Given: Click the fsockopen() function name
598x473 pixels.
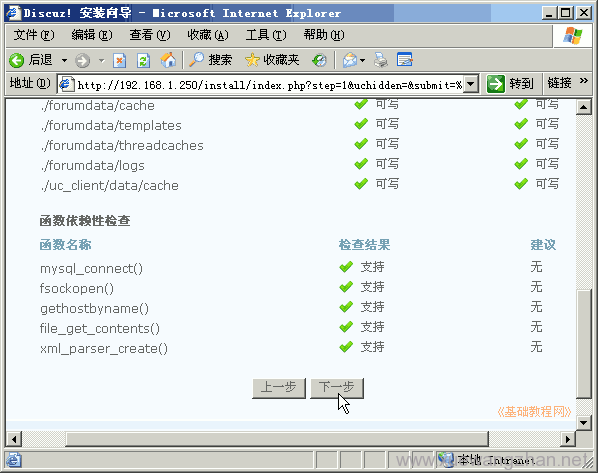Looking at the screenshot, I should click(77, 288).
